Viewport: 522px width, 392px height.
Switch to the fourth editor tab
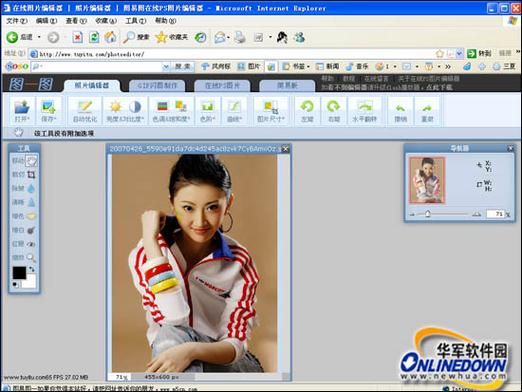(x=287, y=86)
